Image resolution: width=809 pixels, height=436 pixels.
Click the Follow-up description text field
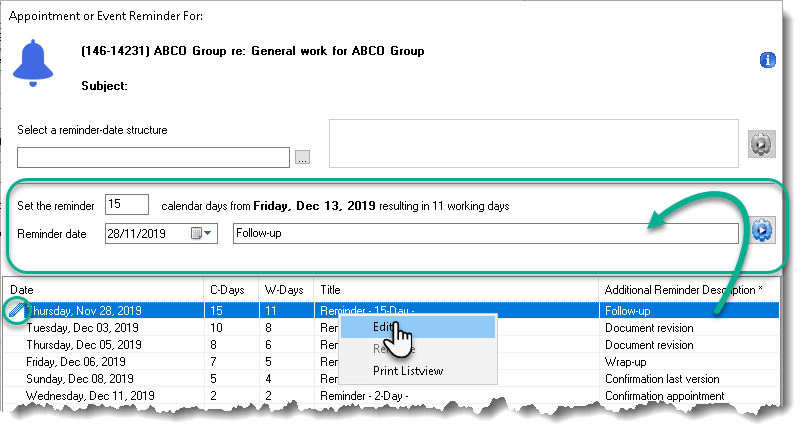tap(486, 233)
